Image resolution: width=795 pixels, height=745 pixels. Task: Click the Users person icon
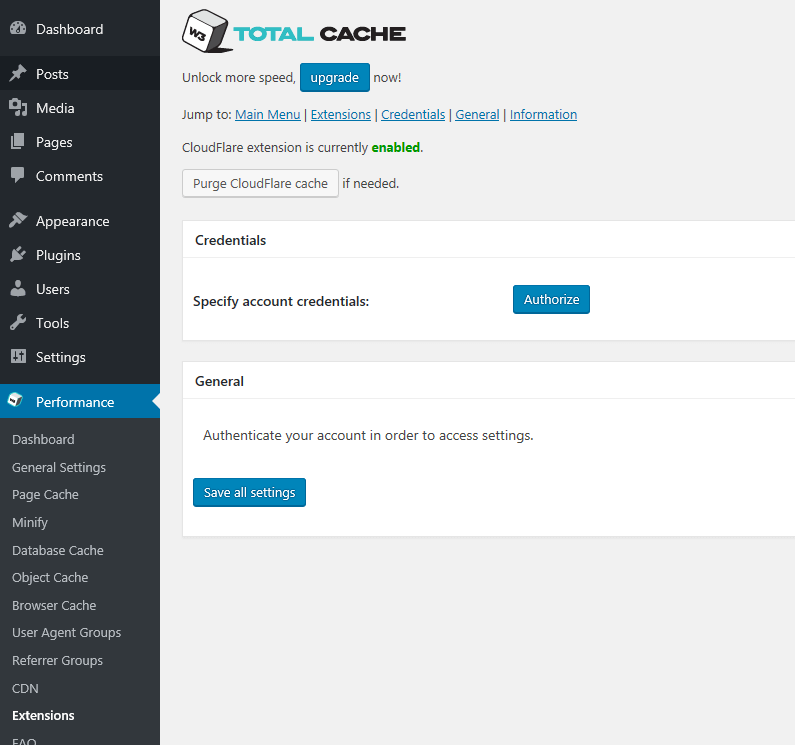[18, 289]
